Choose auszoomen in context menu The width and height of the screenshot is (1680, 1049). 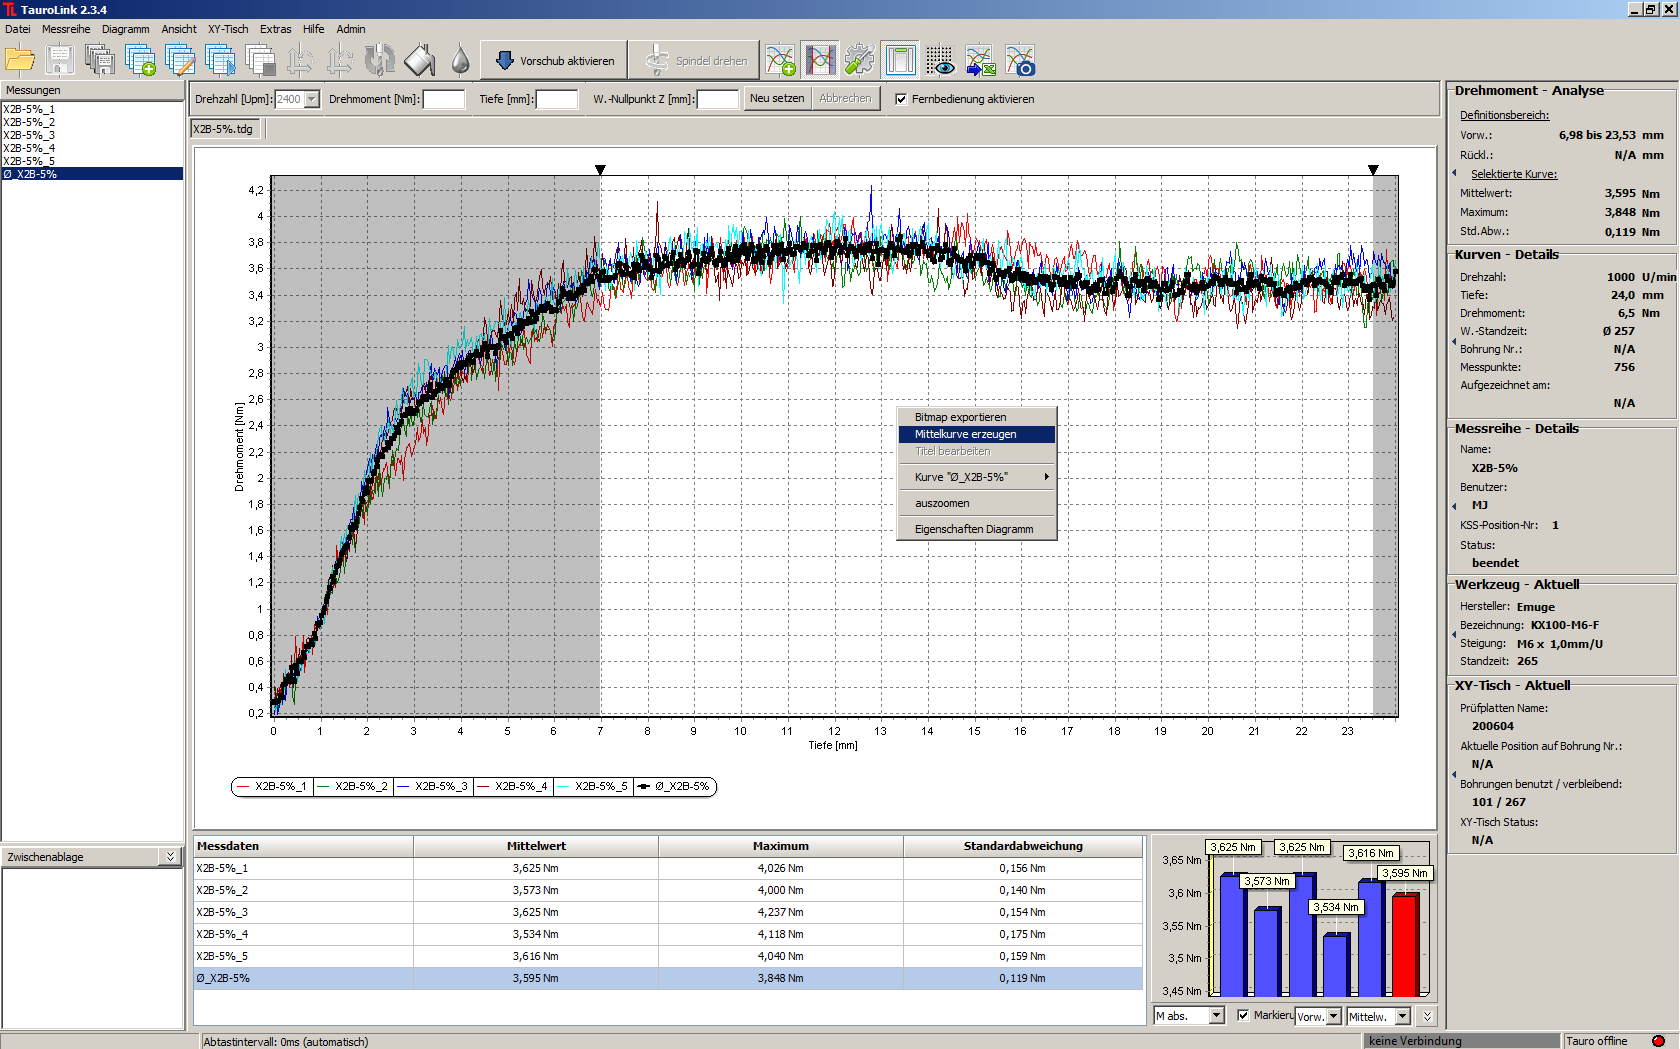point(977,503)
